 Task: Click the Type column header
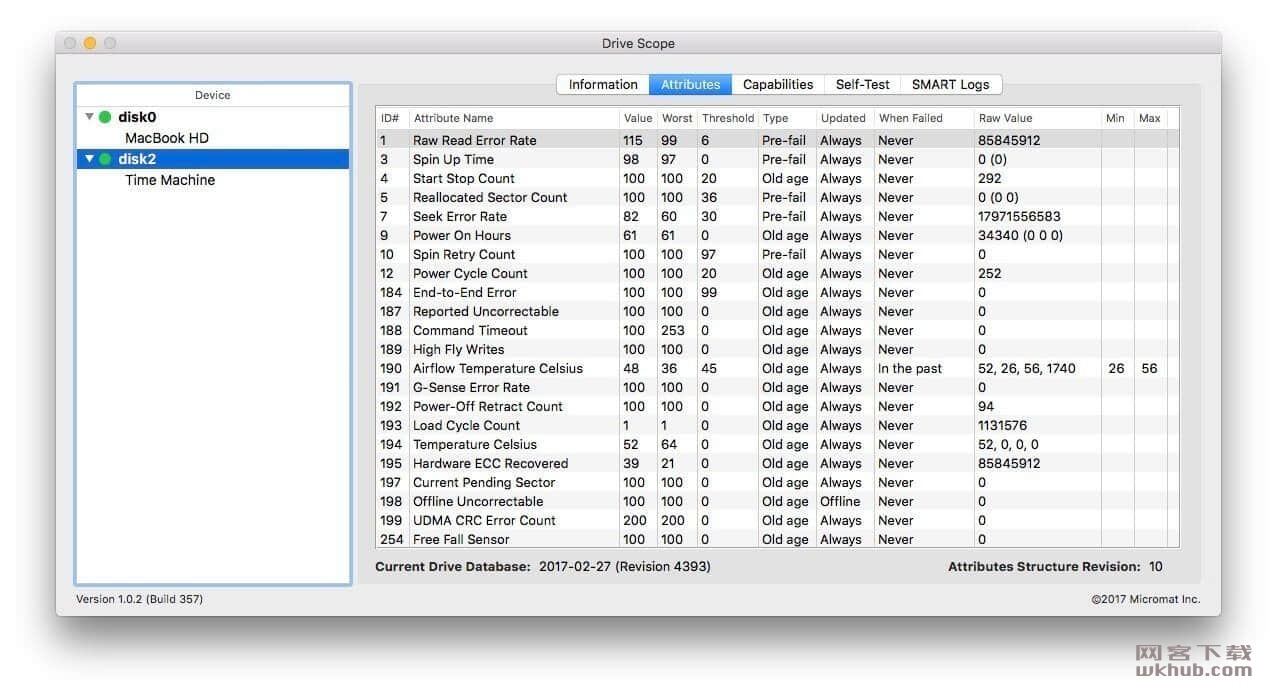pos(787,118)
